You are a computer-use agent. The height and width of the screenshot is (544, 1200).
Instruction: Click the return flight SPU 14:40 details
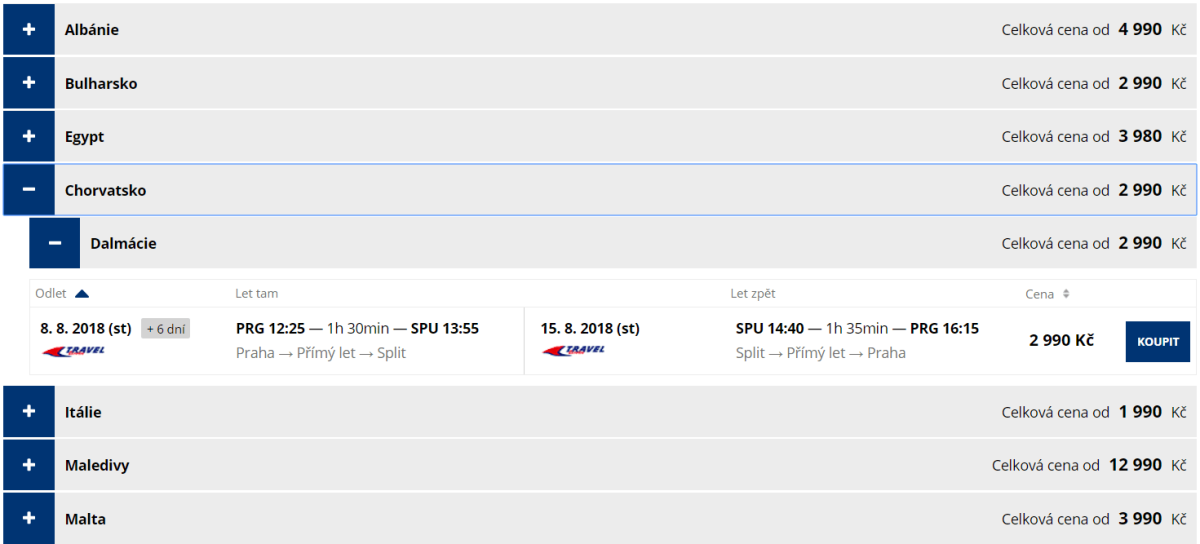[856, 328]
